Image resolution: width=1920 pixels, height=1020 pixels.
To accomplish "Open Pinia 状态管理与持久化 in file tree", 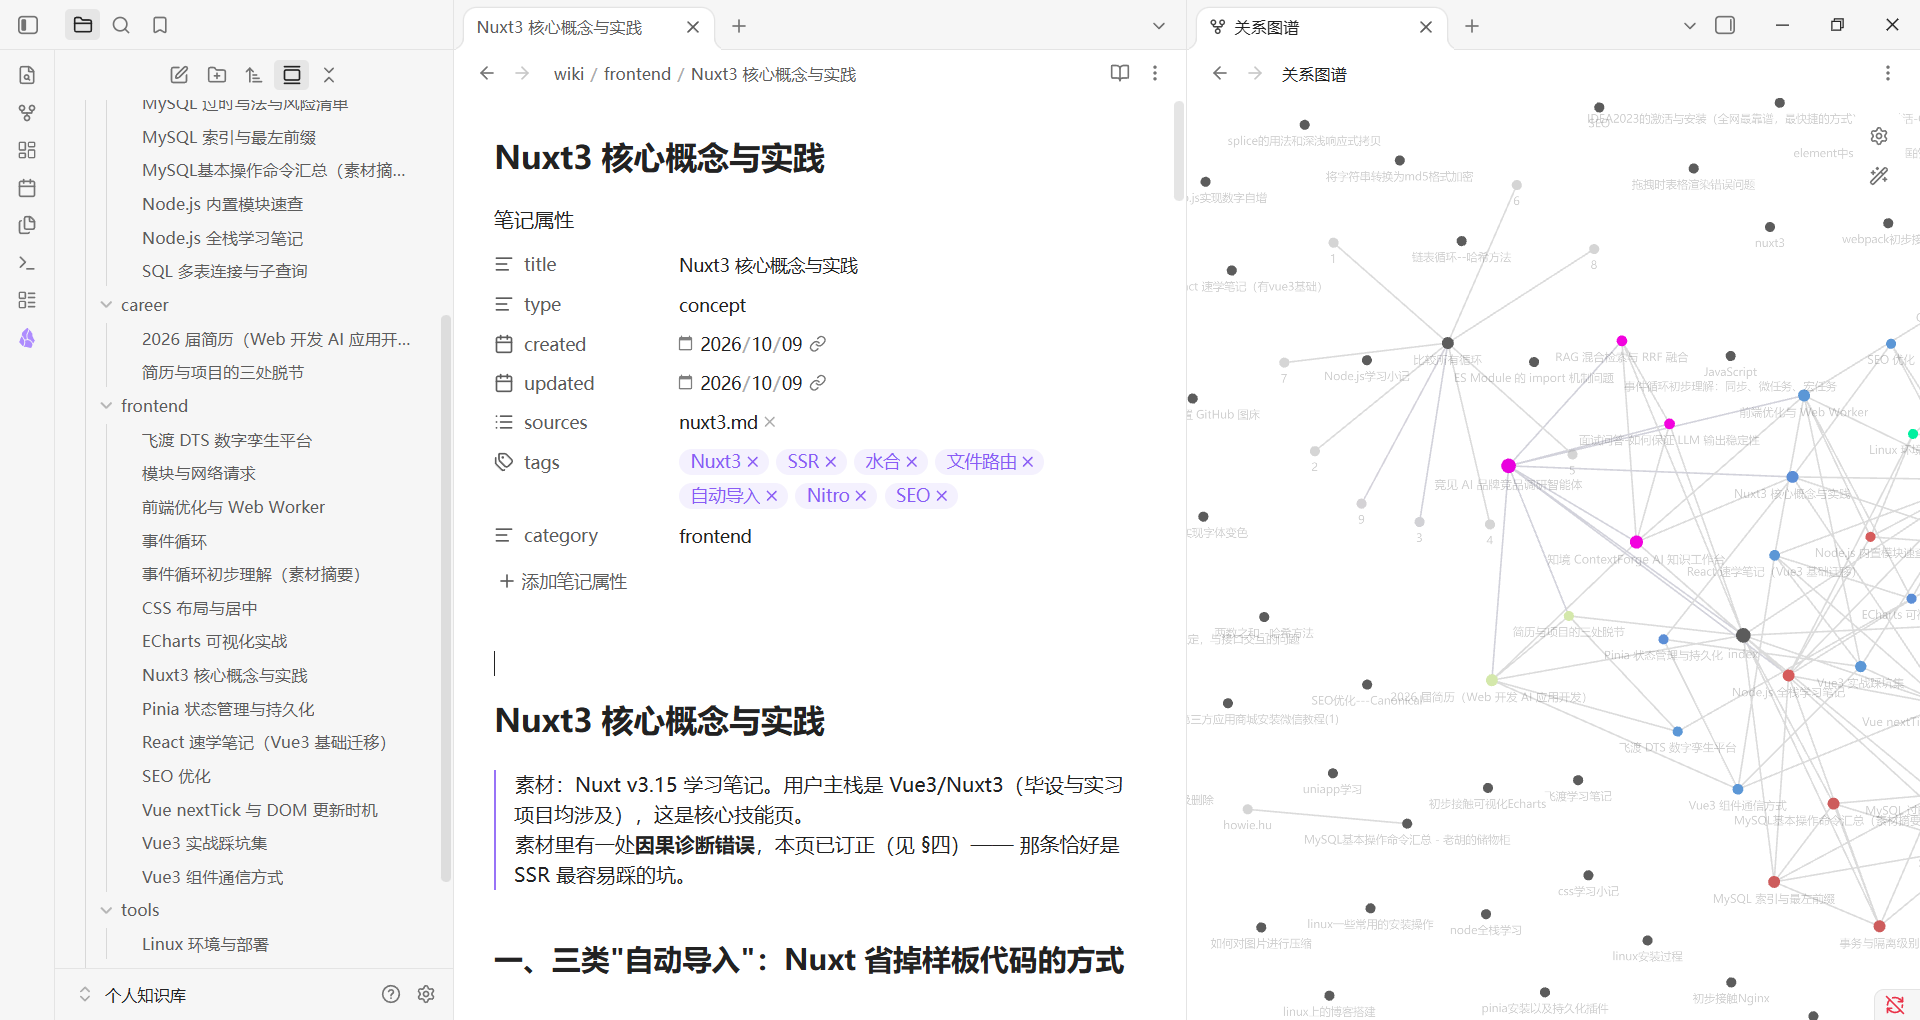I will click(x=228, y=710).
